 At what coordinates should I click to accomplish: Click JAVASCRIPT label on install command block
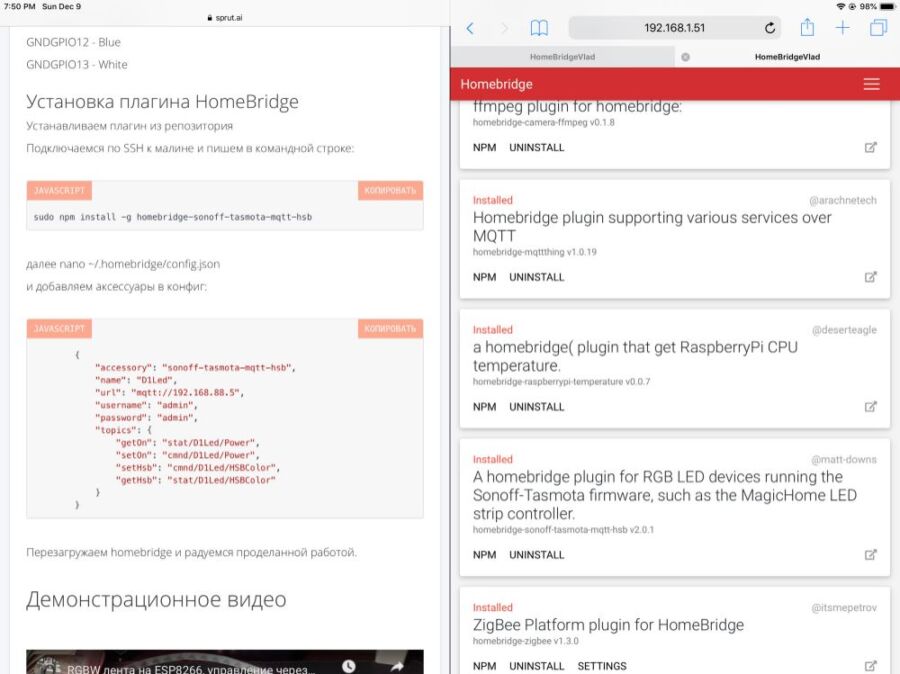pyautogui.click(x=59, y=191)
